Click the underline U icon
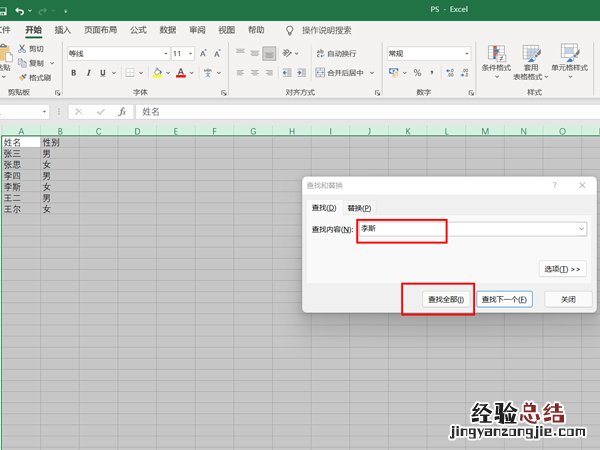600x450 pixels. pyautogui.click(x=102, y=73)
